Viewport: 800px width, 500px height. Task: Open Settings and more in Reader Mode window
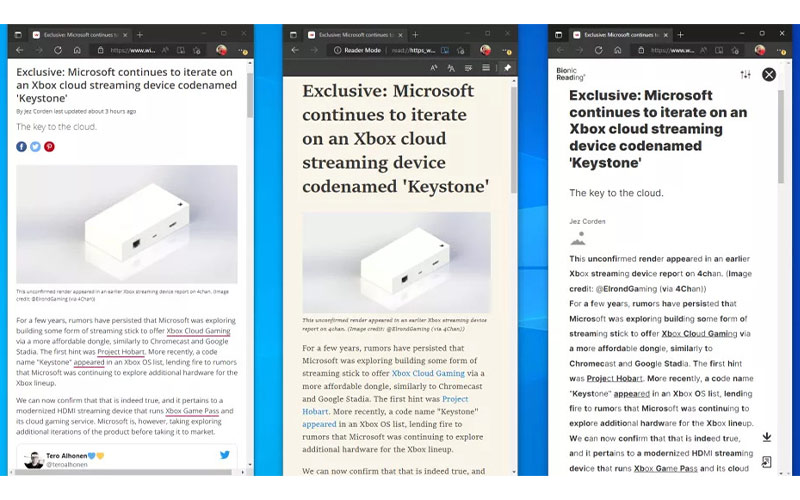click(x=507, y=51)
